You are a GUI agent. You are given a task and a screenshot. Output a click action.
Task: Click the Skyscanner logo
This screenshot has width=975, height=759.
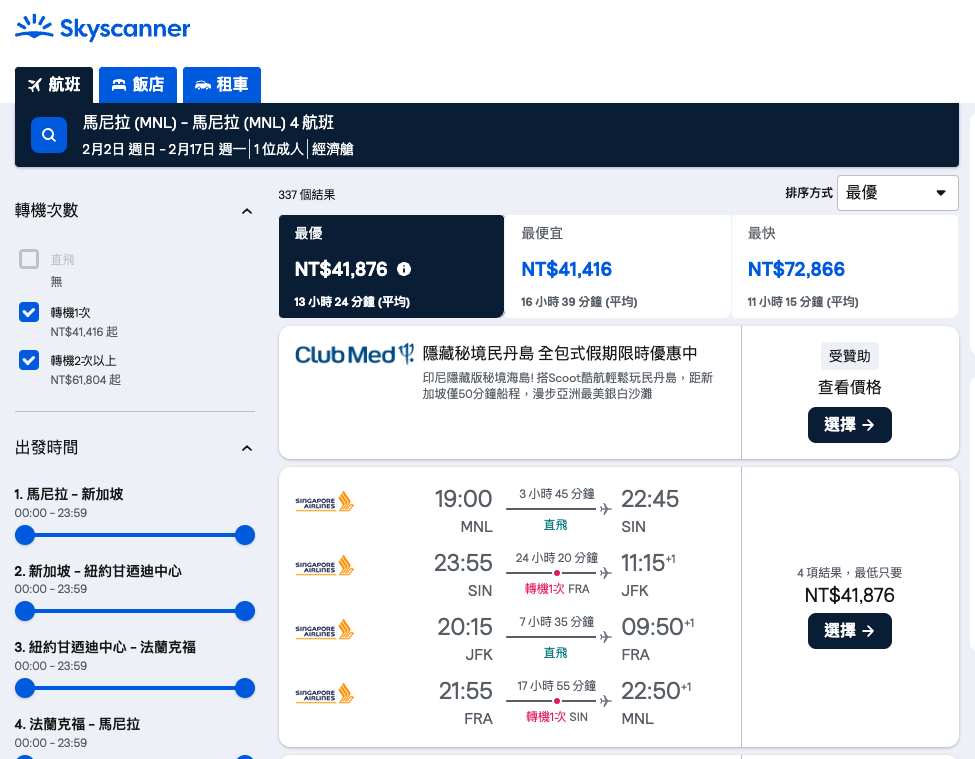(103, 27)
